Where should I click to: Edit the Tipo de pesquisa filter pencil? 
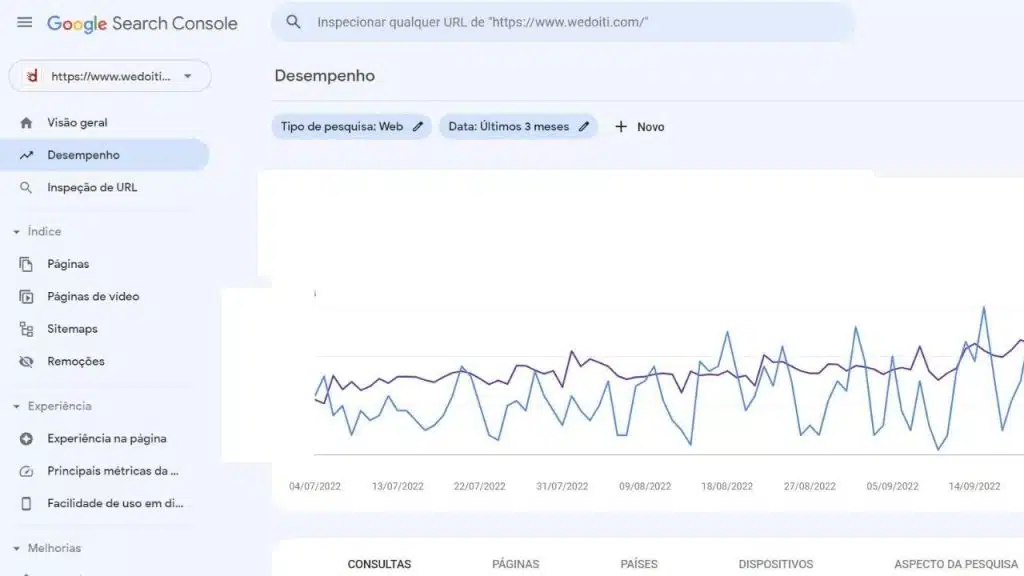tap(418, 127)
